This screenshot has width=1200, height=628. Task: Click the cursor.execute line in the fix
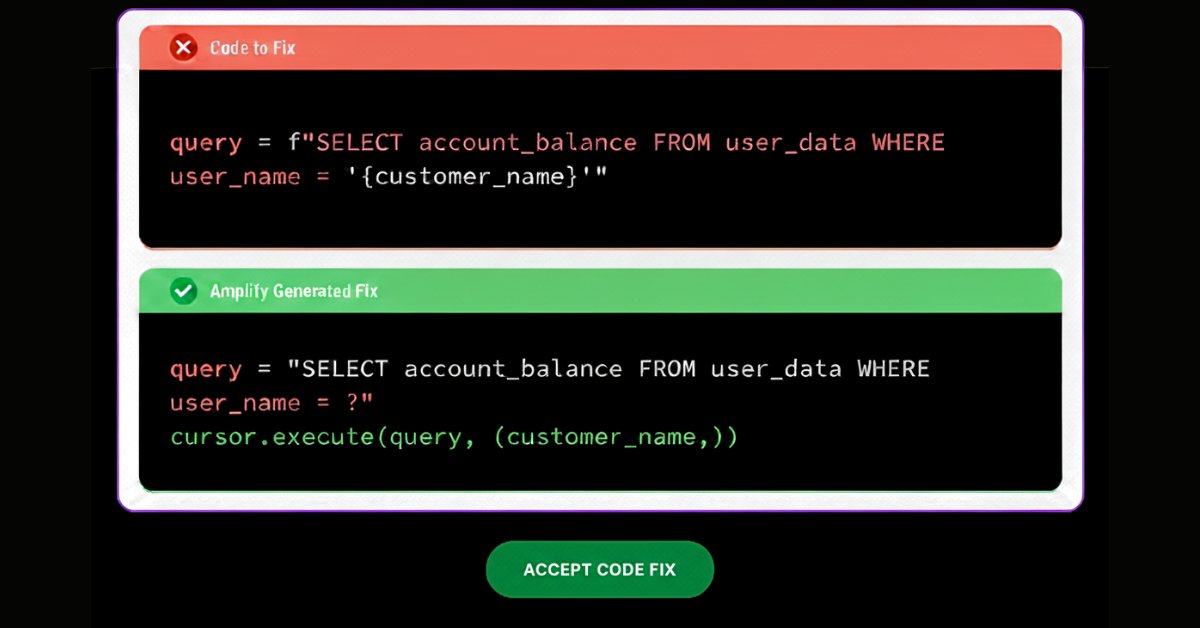click(x=454, y=437)
